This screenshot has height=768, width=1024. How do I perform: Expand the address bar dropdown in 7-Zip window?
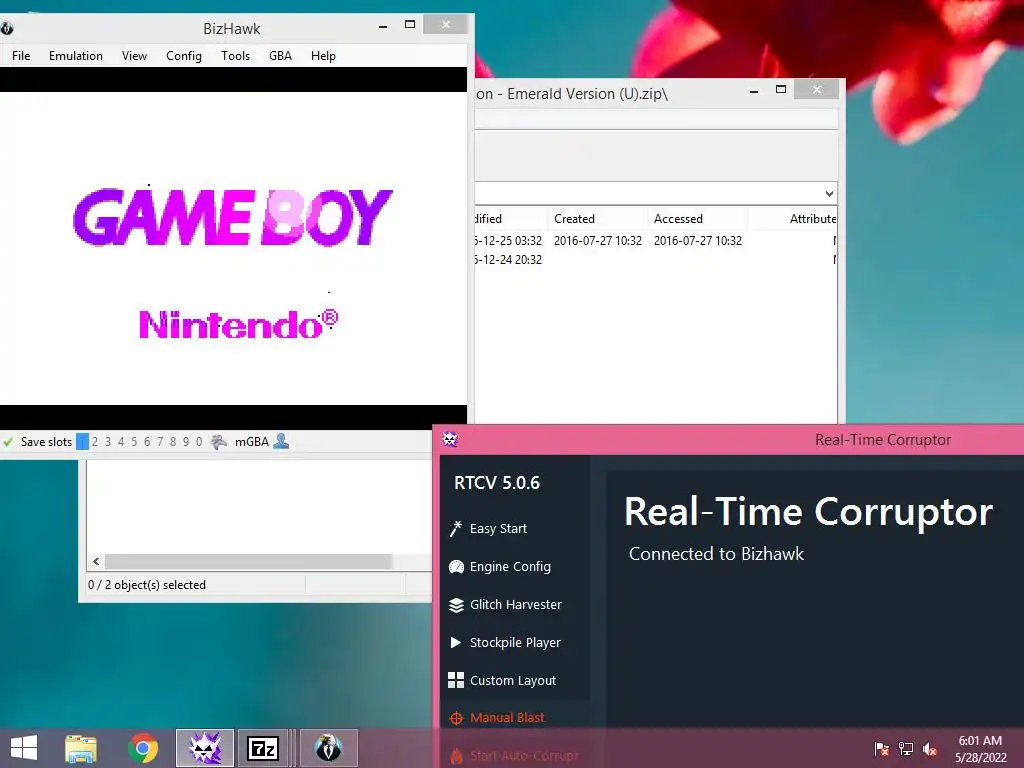(829, 193)
